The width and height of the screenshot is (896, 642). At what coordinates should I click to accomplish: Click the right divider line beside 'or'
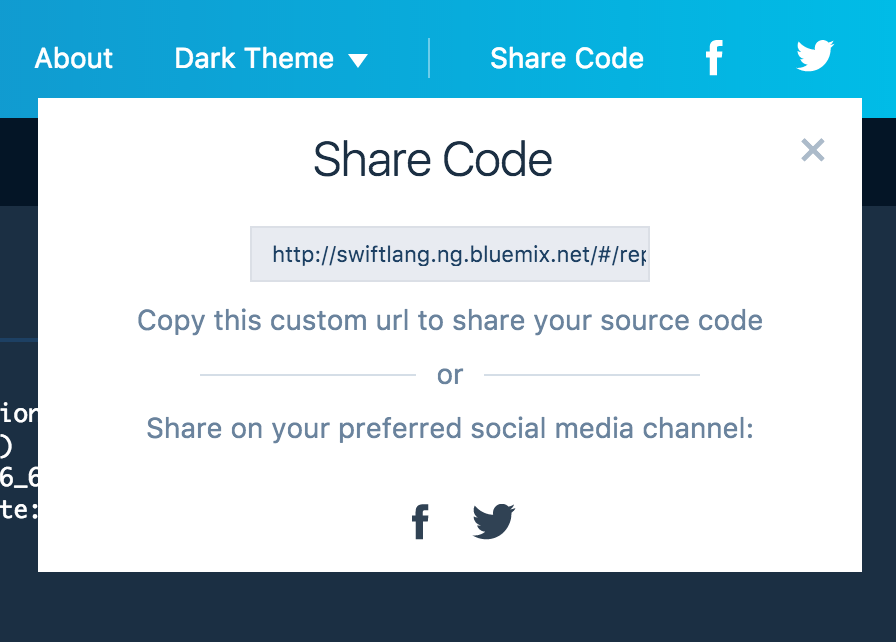pyautogui.click(x=592, y=375)
